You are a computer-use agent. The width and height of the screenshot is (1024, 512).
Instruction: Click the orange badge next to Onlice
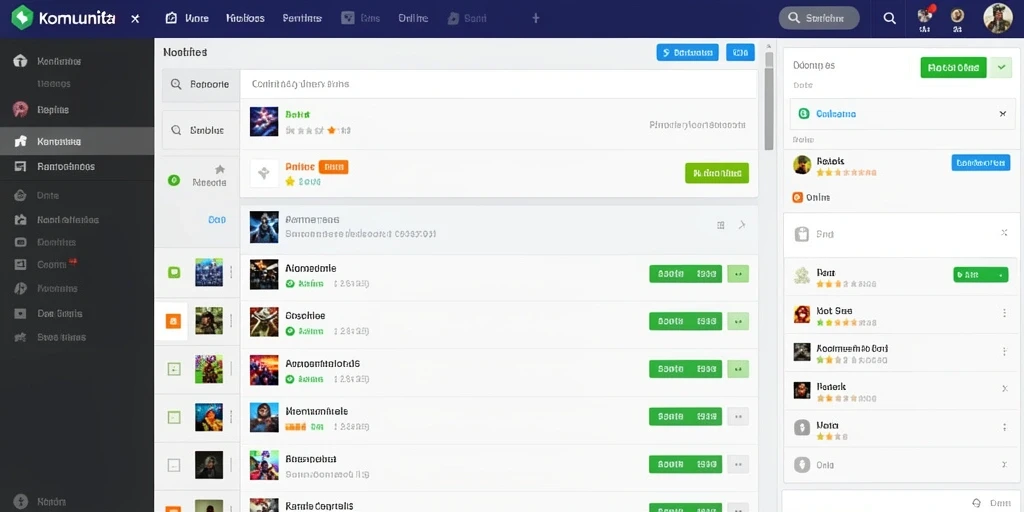click(x=334, y=167)
